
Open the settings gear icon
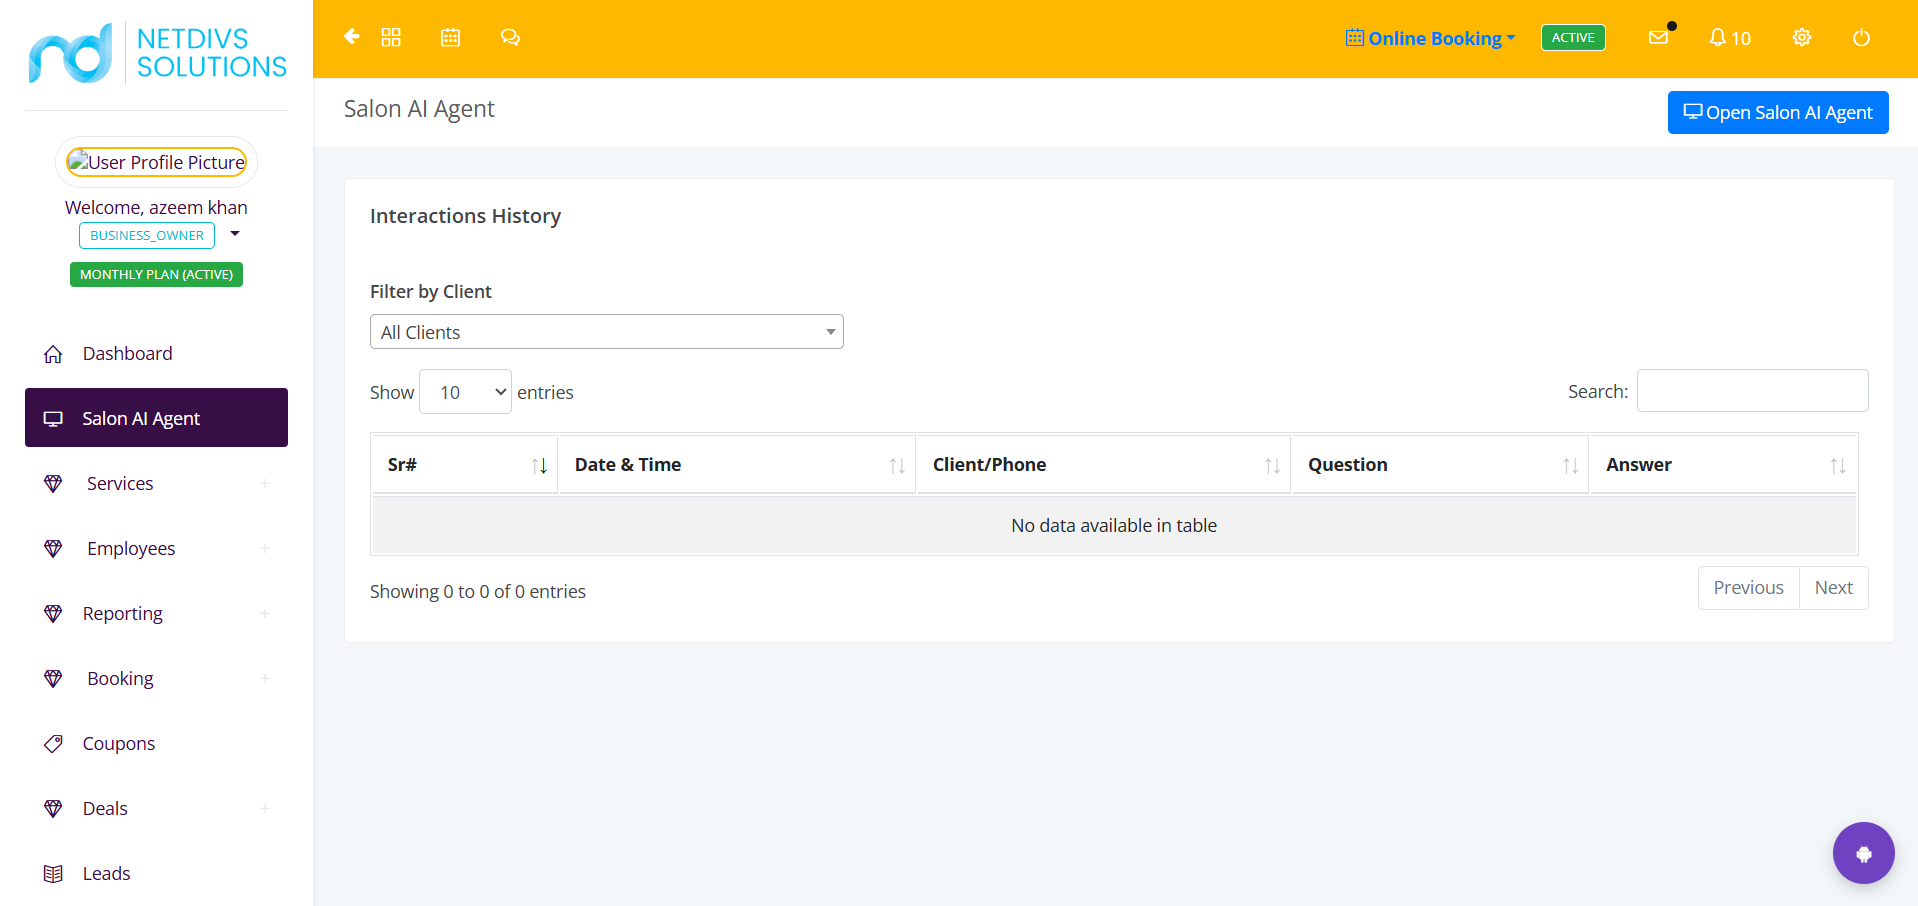coord(1802,37)
